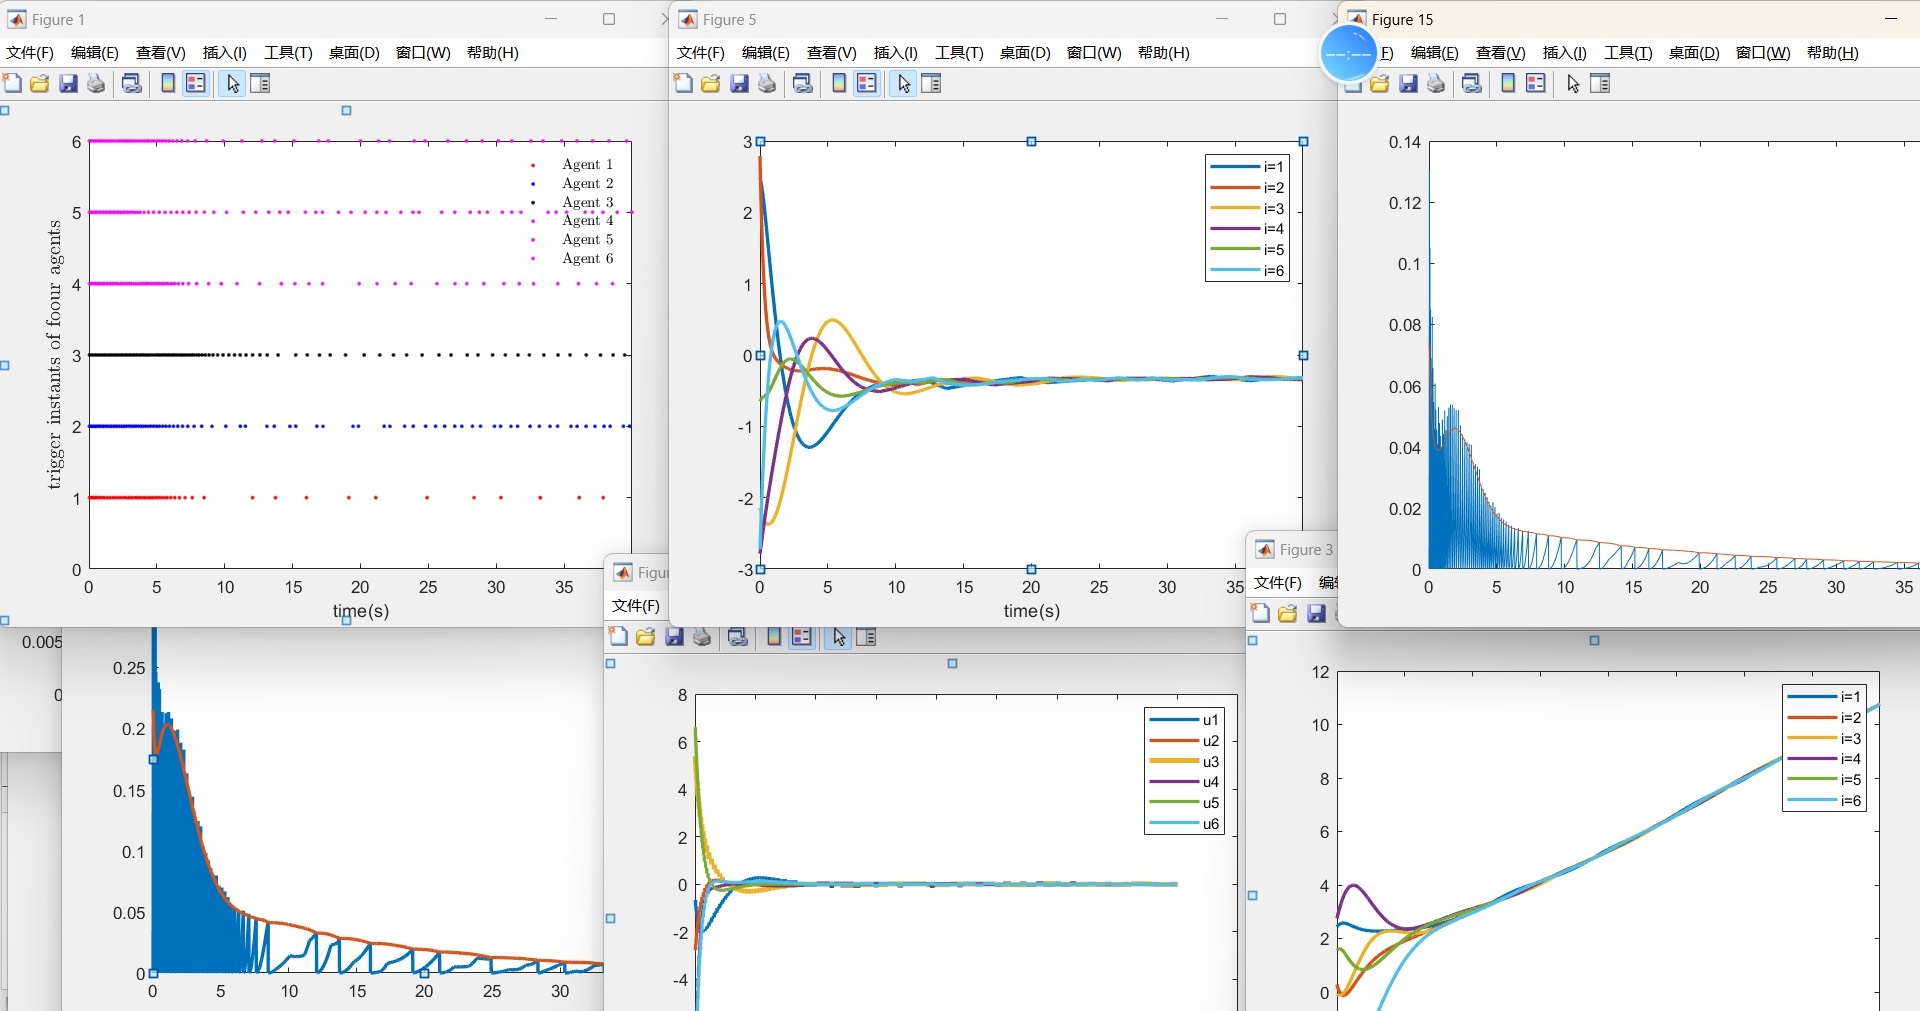
Task: Click Save icon in Figure 5 toolbar
Action: 739,83
